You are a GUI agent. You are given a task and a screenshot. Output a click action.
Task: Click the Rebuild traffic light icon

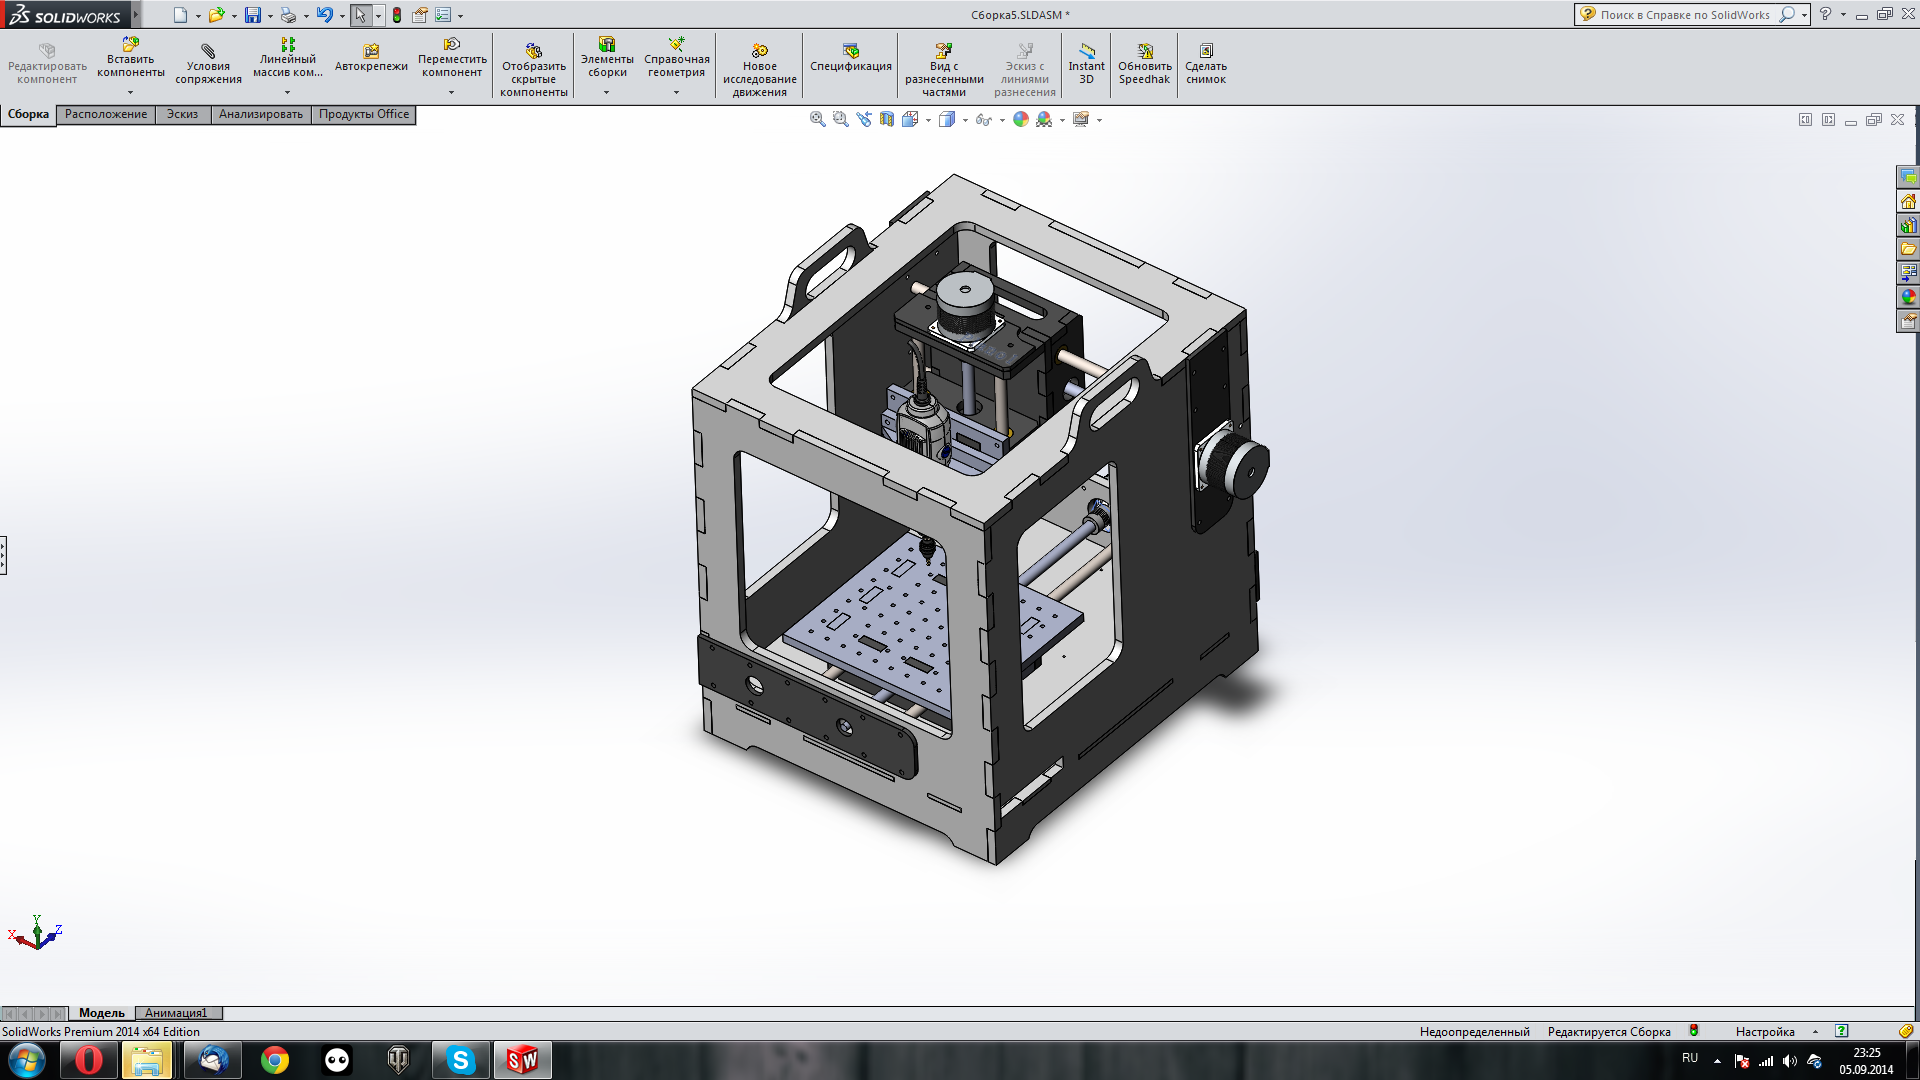click(397, 15)
